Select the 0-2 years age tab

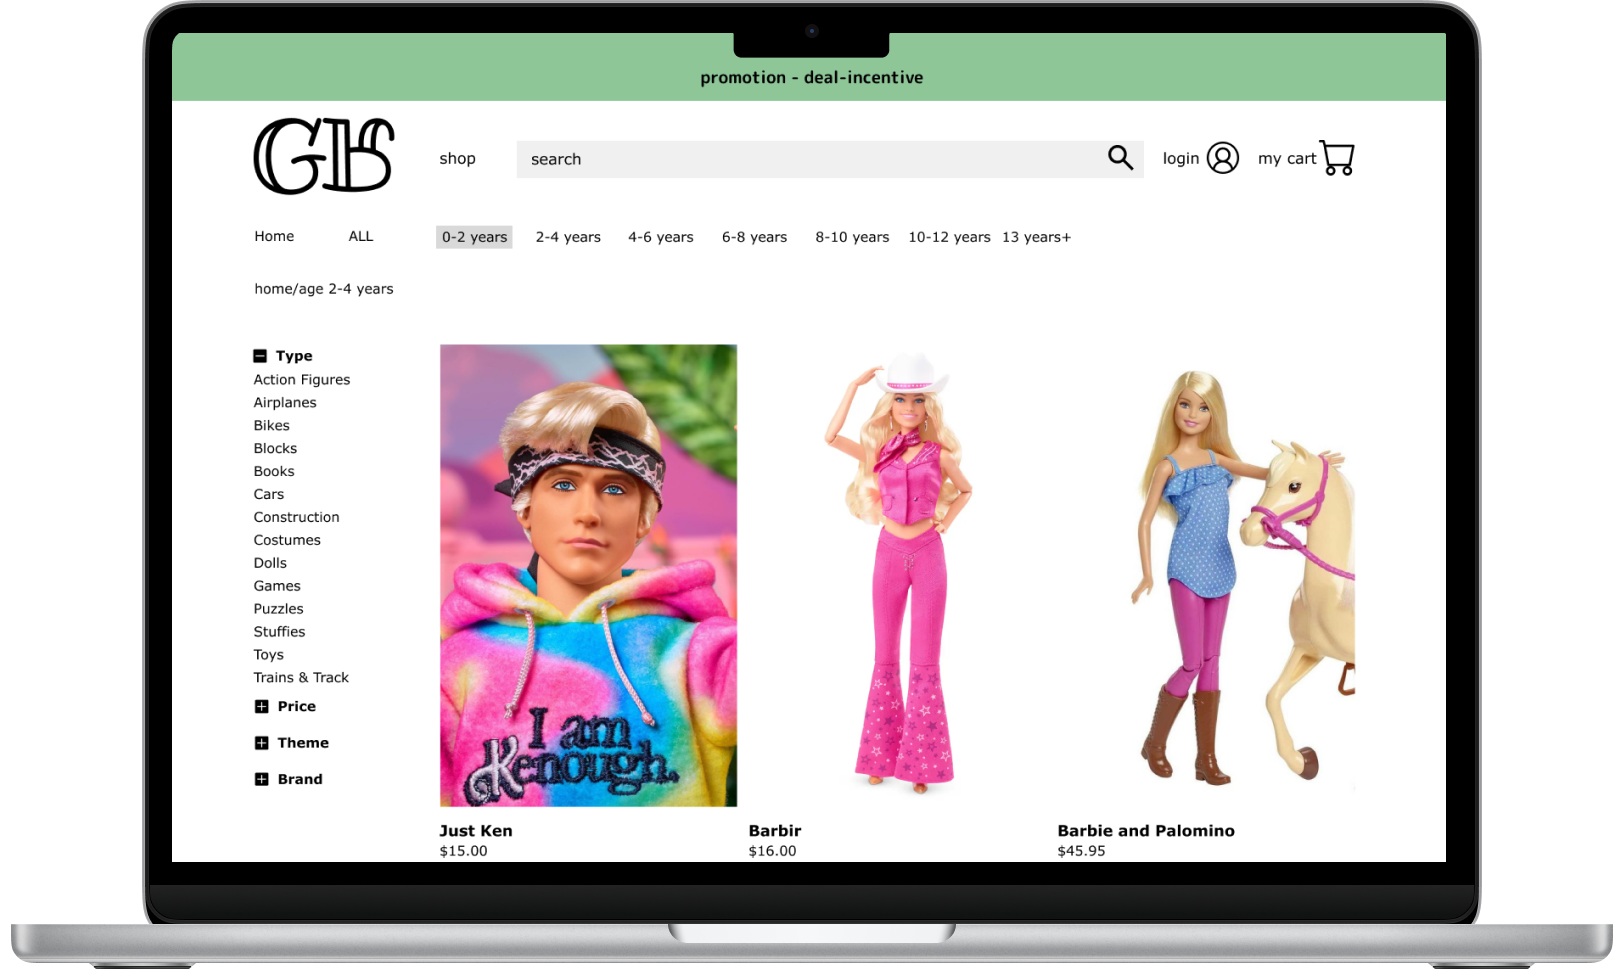[474, 237]
